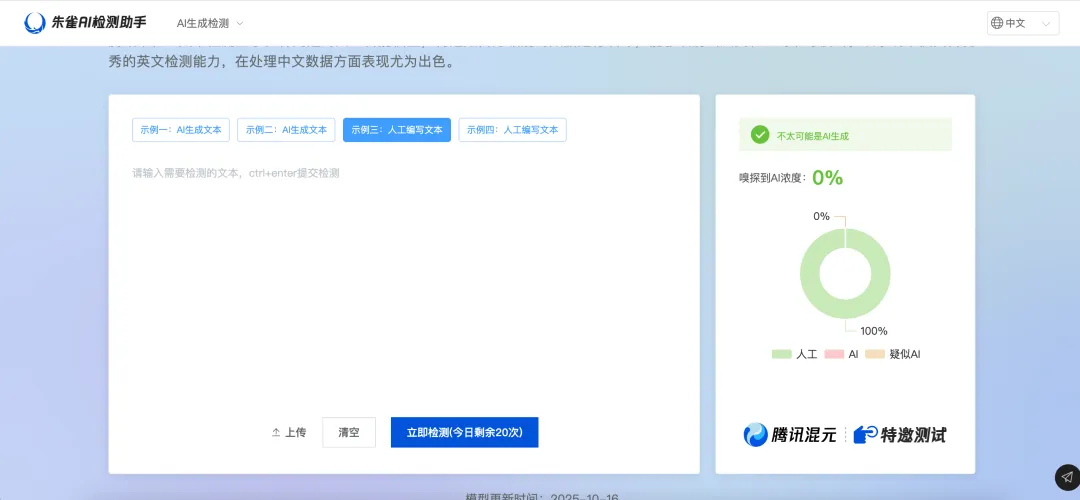Select 示例一：AI生成文本 sample

tap(181, 130)
